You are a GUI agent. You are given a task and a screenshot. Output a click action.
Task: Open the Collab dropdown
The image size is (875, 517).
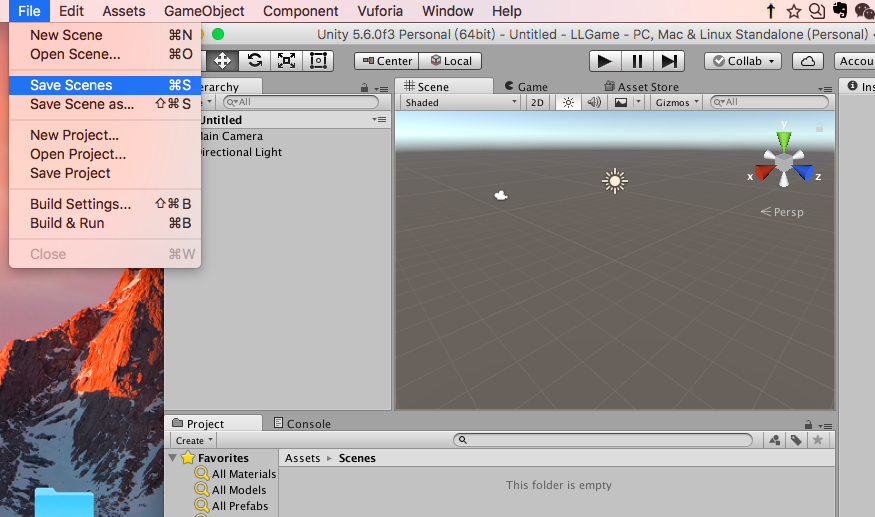743,61
